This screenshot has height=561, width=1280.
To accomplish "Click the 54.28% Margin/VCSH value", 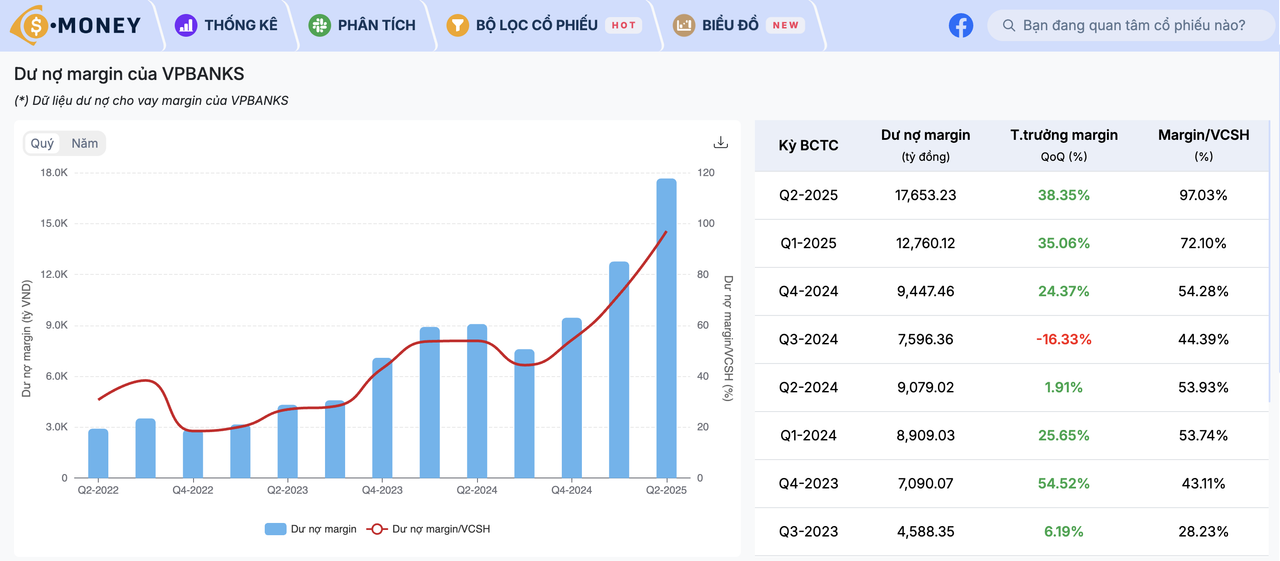I will pos(1203,291).
